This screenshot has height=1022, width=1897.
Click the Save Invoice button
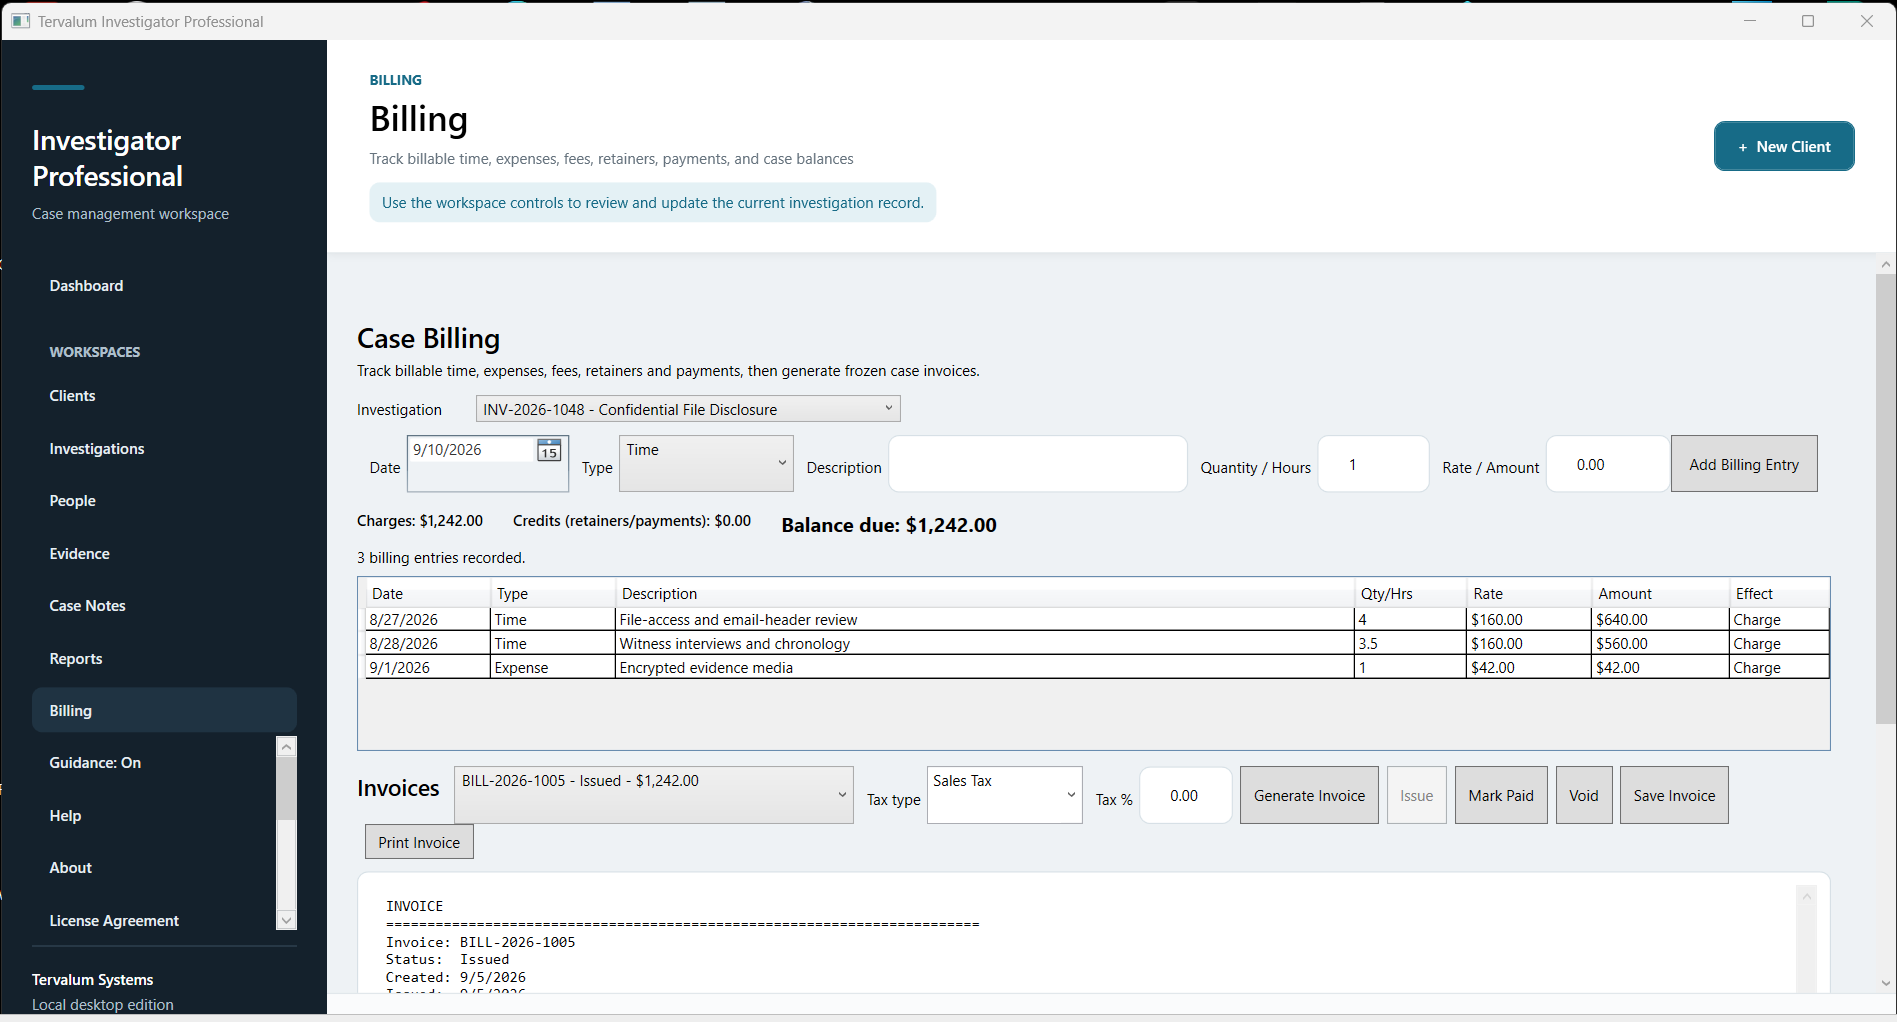[1674, 796]
